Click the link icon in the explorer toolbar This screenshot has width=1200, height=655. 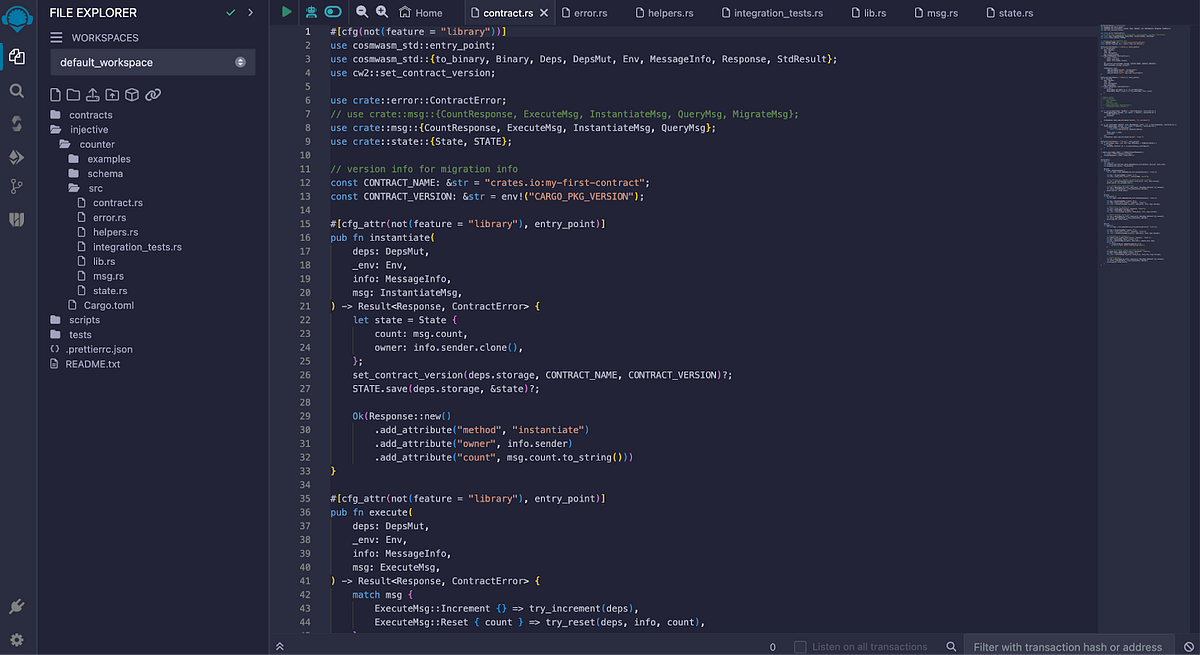coord(152,93)
